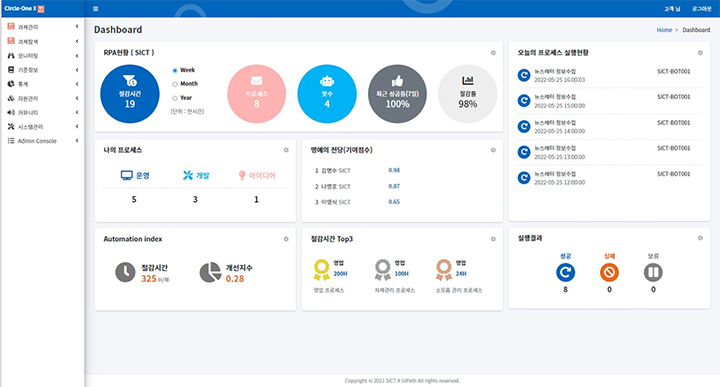This screenshot has width=720, height=387.
Task: Click refresh icon of 16:00:03 process row
Action: coord(524,75)
